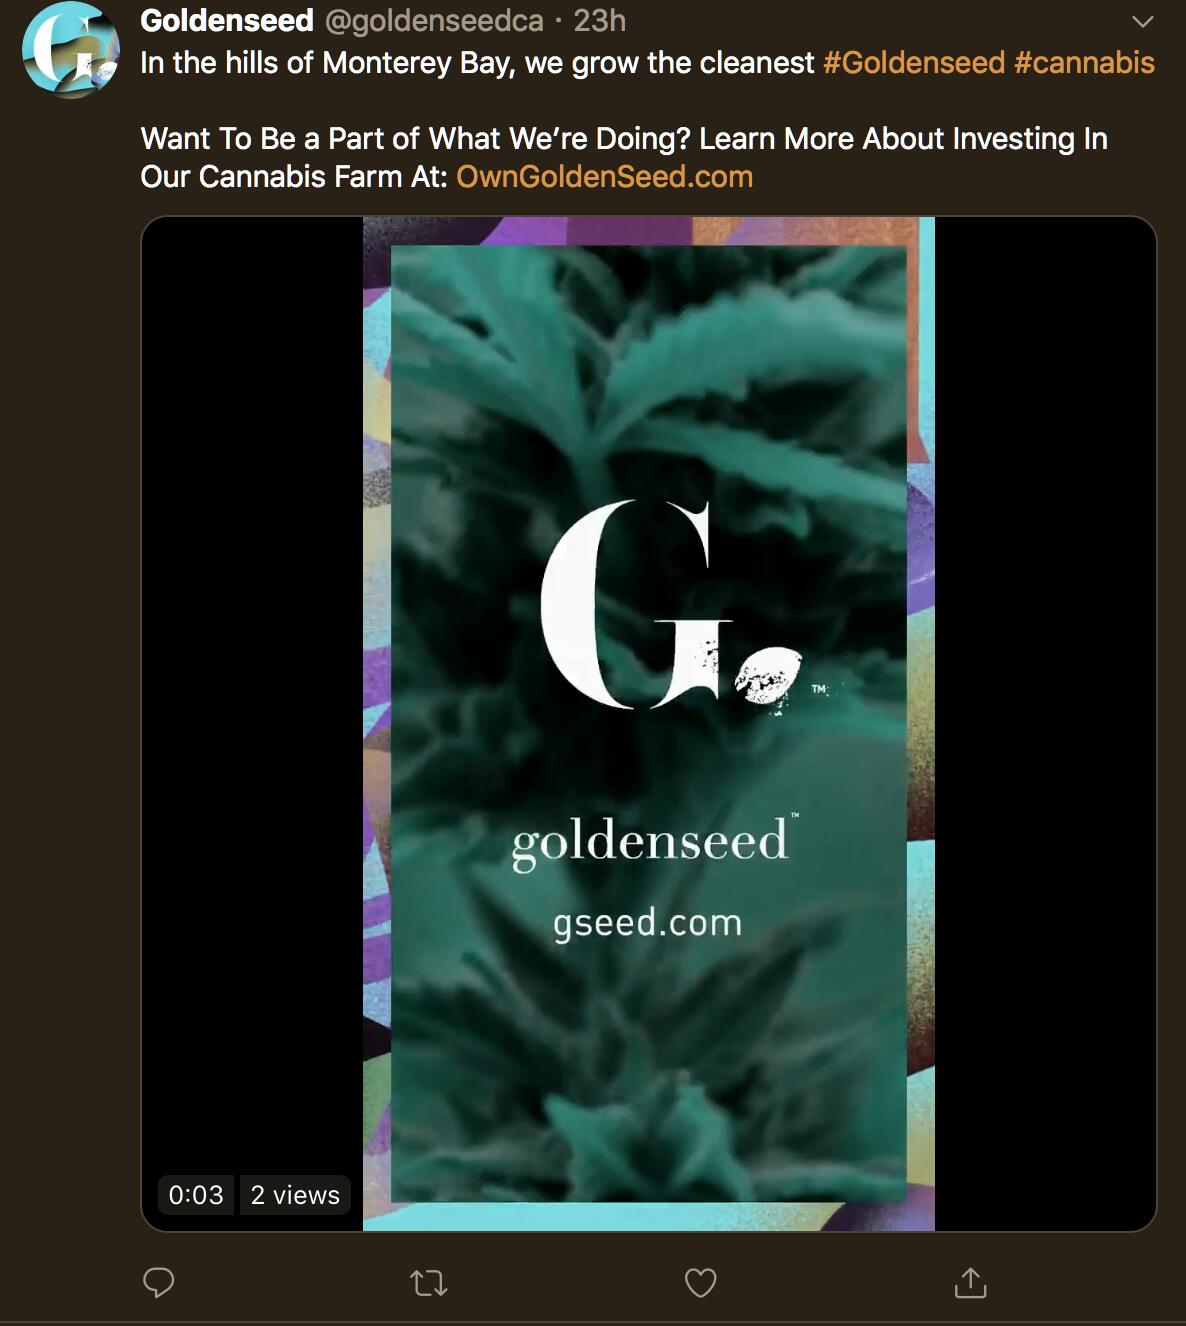Open the #cannabis hashtag
This screenshot has height=1326, width=1186.
coord(1084,63)
